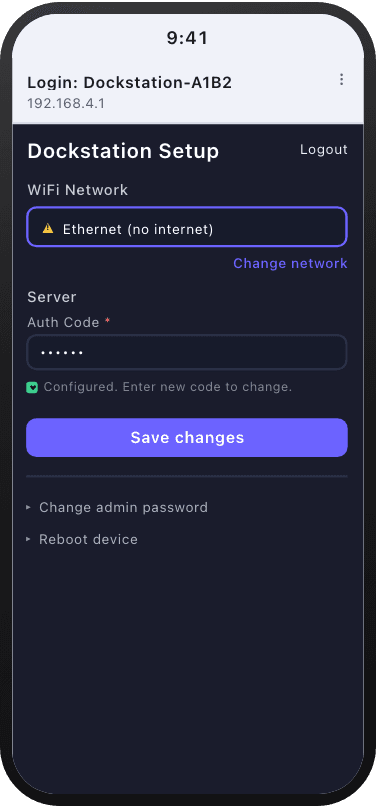The width and height of the screenshot is (376, 808).
Task: Click the red required asterisk after Auth Code
Action: coord(107,322)
